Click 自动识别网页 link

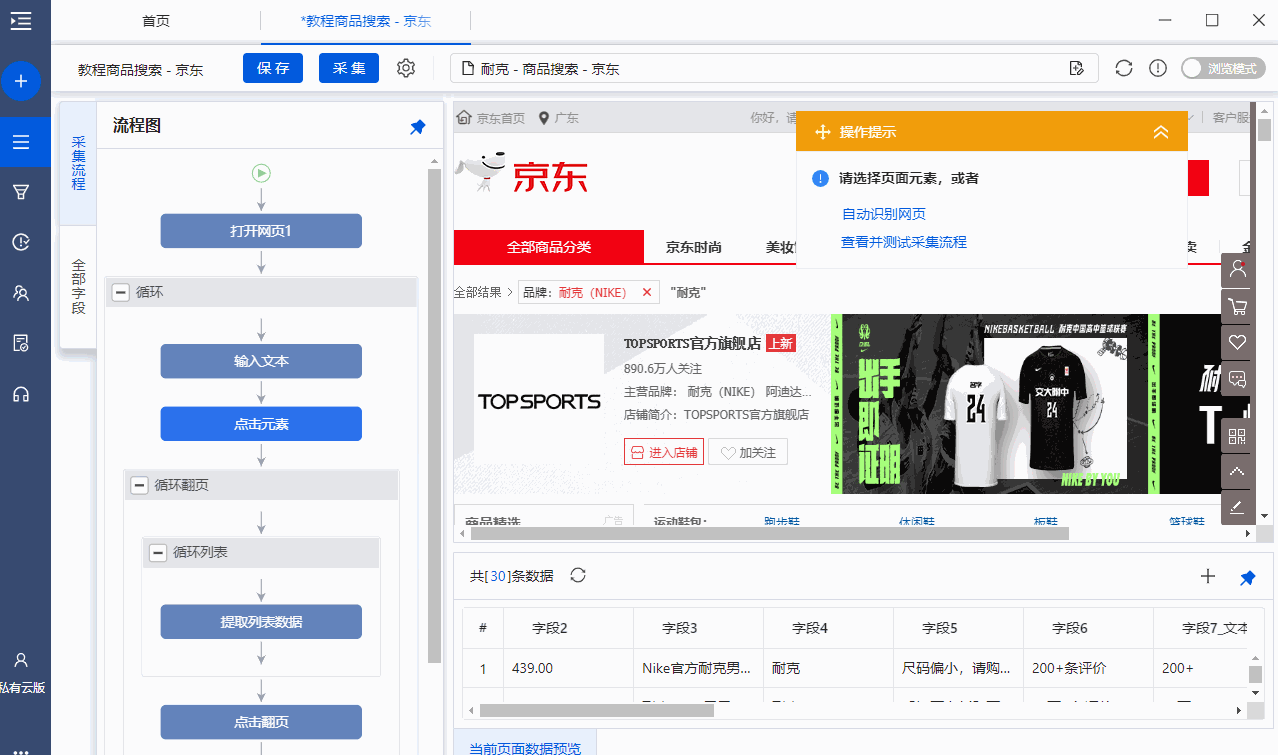[884, 214]
